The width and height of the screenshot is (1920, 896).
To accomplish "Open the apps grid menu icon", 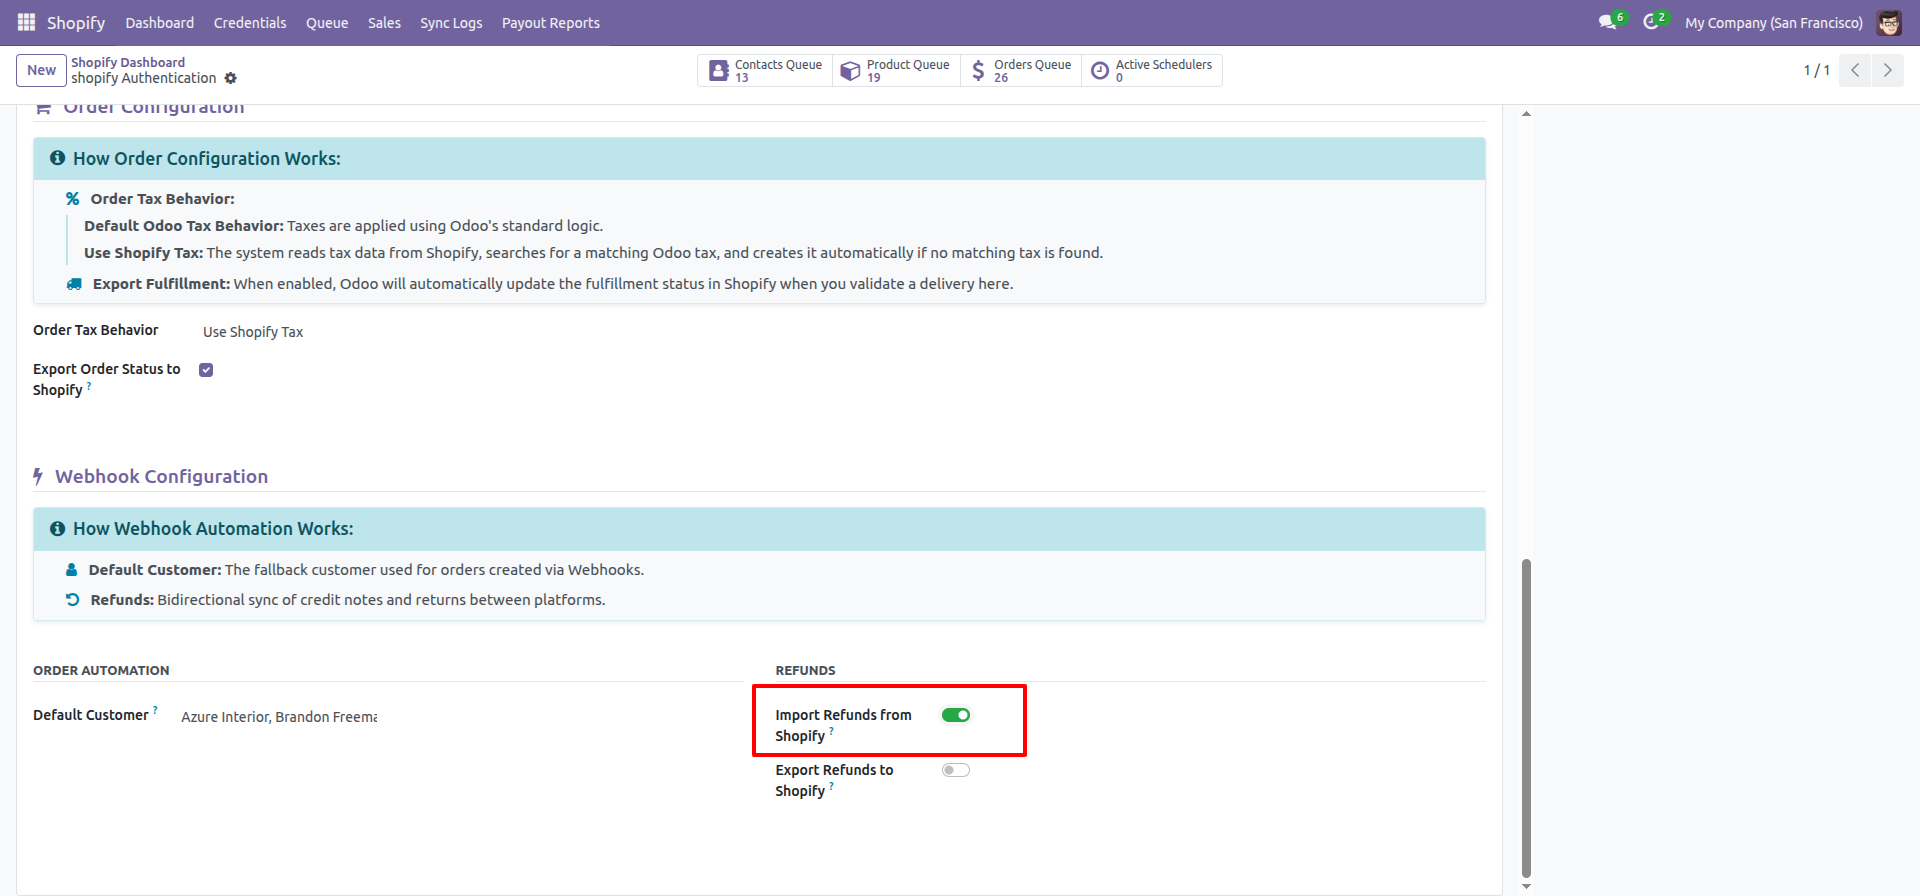I will (x=26, y=22).
